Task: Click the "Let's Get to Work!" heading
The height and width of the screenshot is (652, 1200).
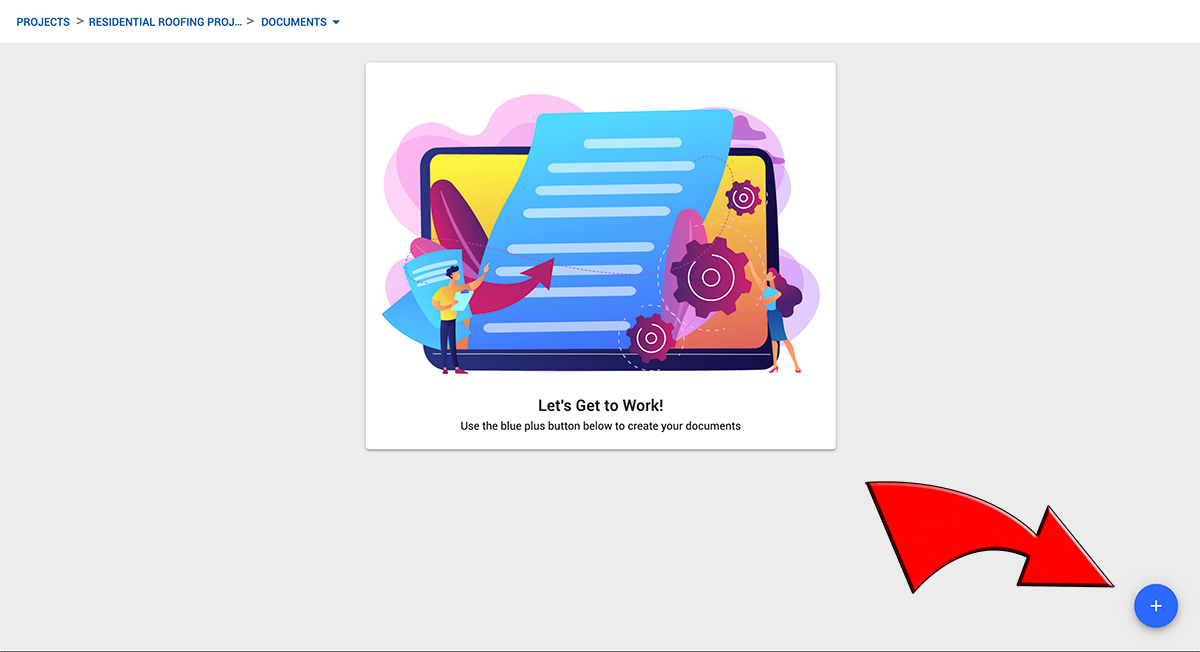Action: [601, 405]
